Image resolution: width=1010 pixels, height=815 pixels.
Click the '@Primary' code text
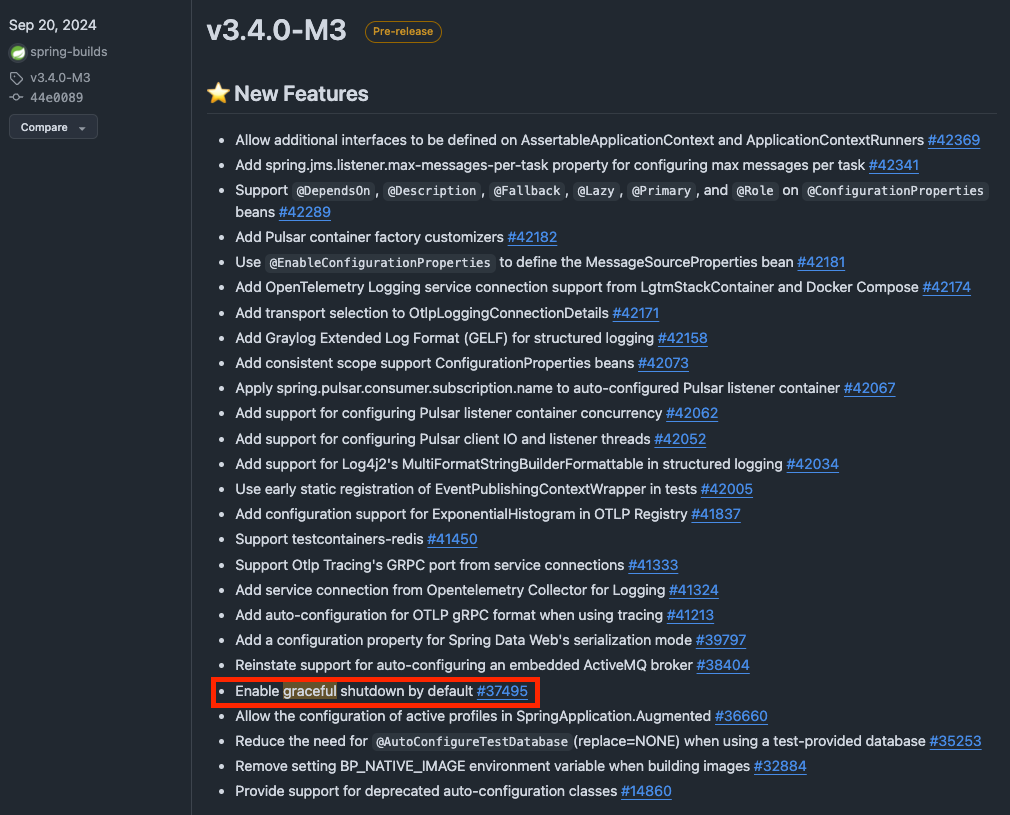[661, 191]
